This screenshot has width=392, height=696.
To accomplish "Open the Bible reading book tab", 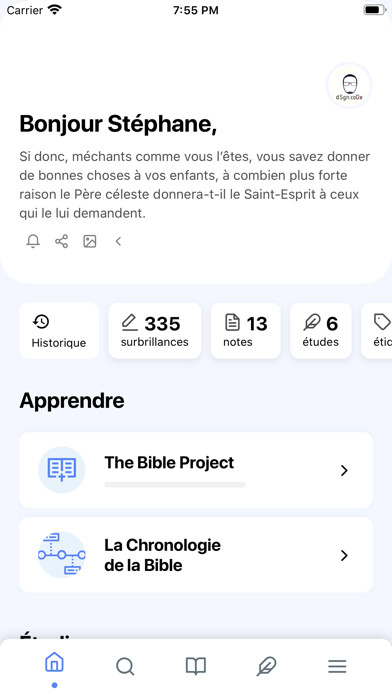I will point(196,666).
